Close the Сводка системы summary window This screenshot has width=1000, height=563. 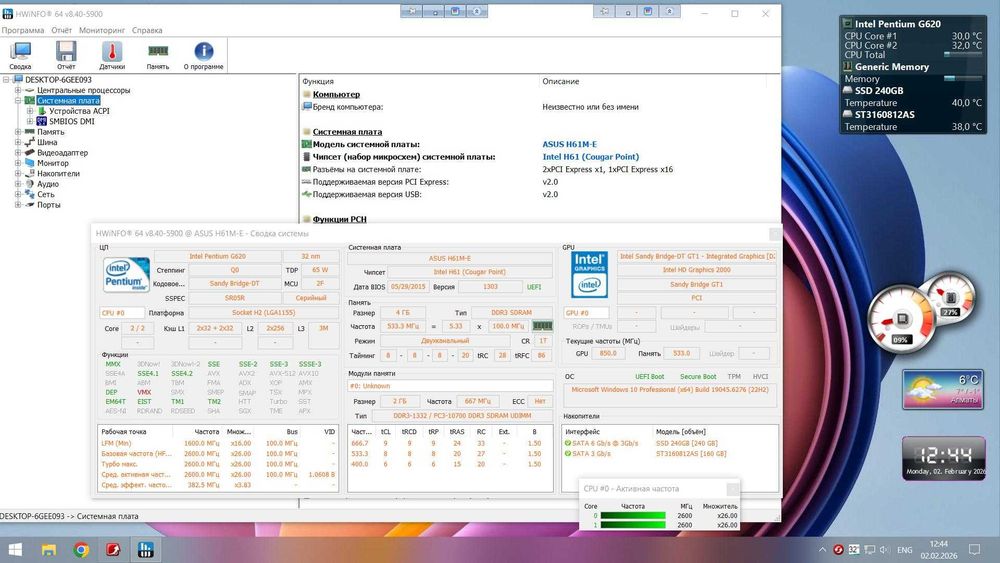[x=775, y=233]
